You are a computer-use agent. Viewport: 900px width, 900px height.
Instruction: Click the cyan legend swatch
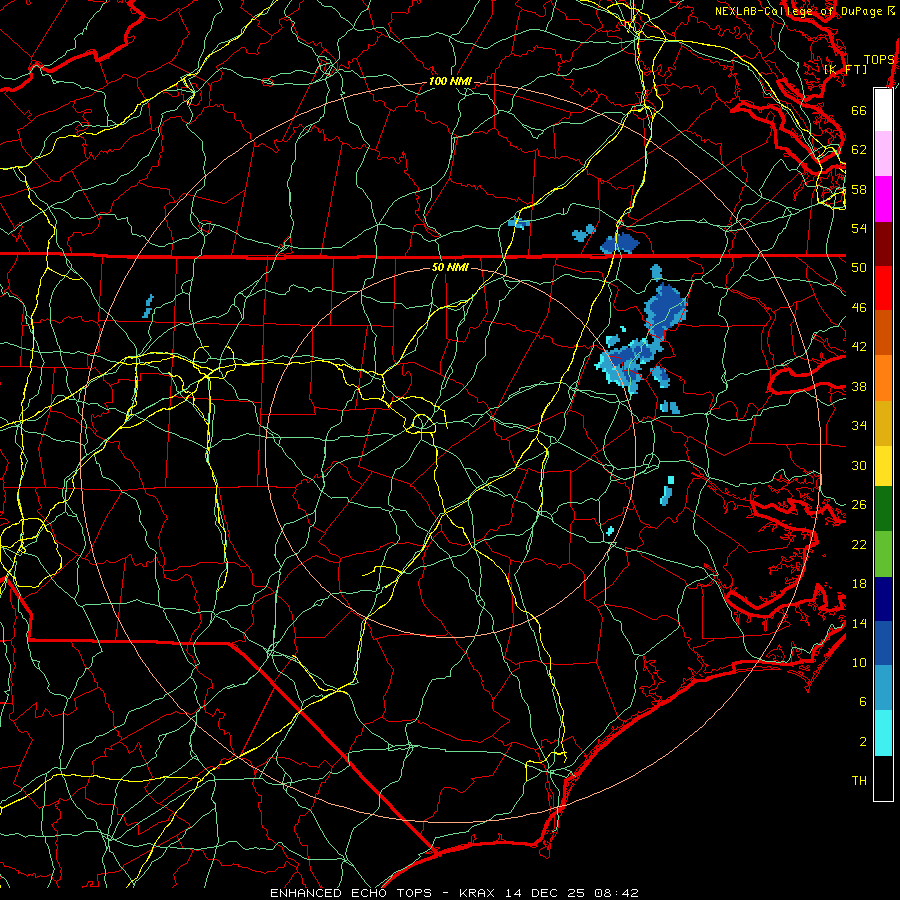coord(883,733)
